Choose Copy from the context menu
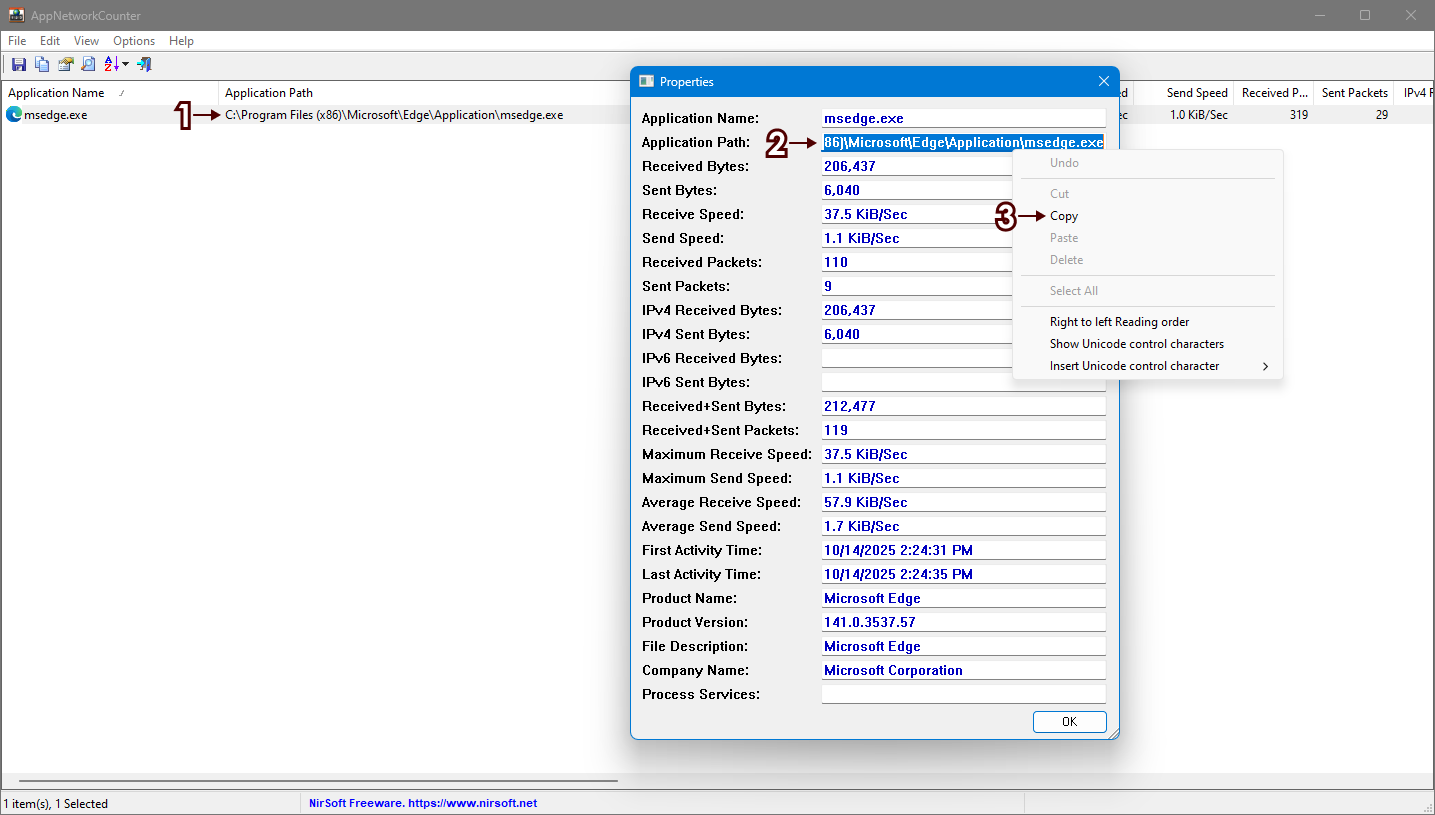1435x815 pixels. (x=1064, y=216)
